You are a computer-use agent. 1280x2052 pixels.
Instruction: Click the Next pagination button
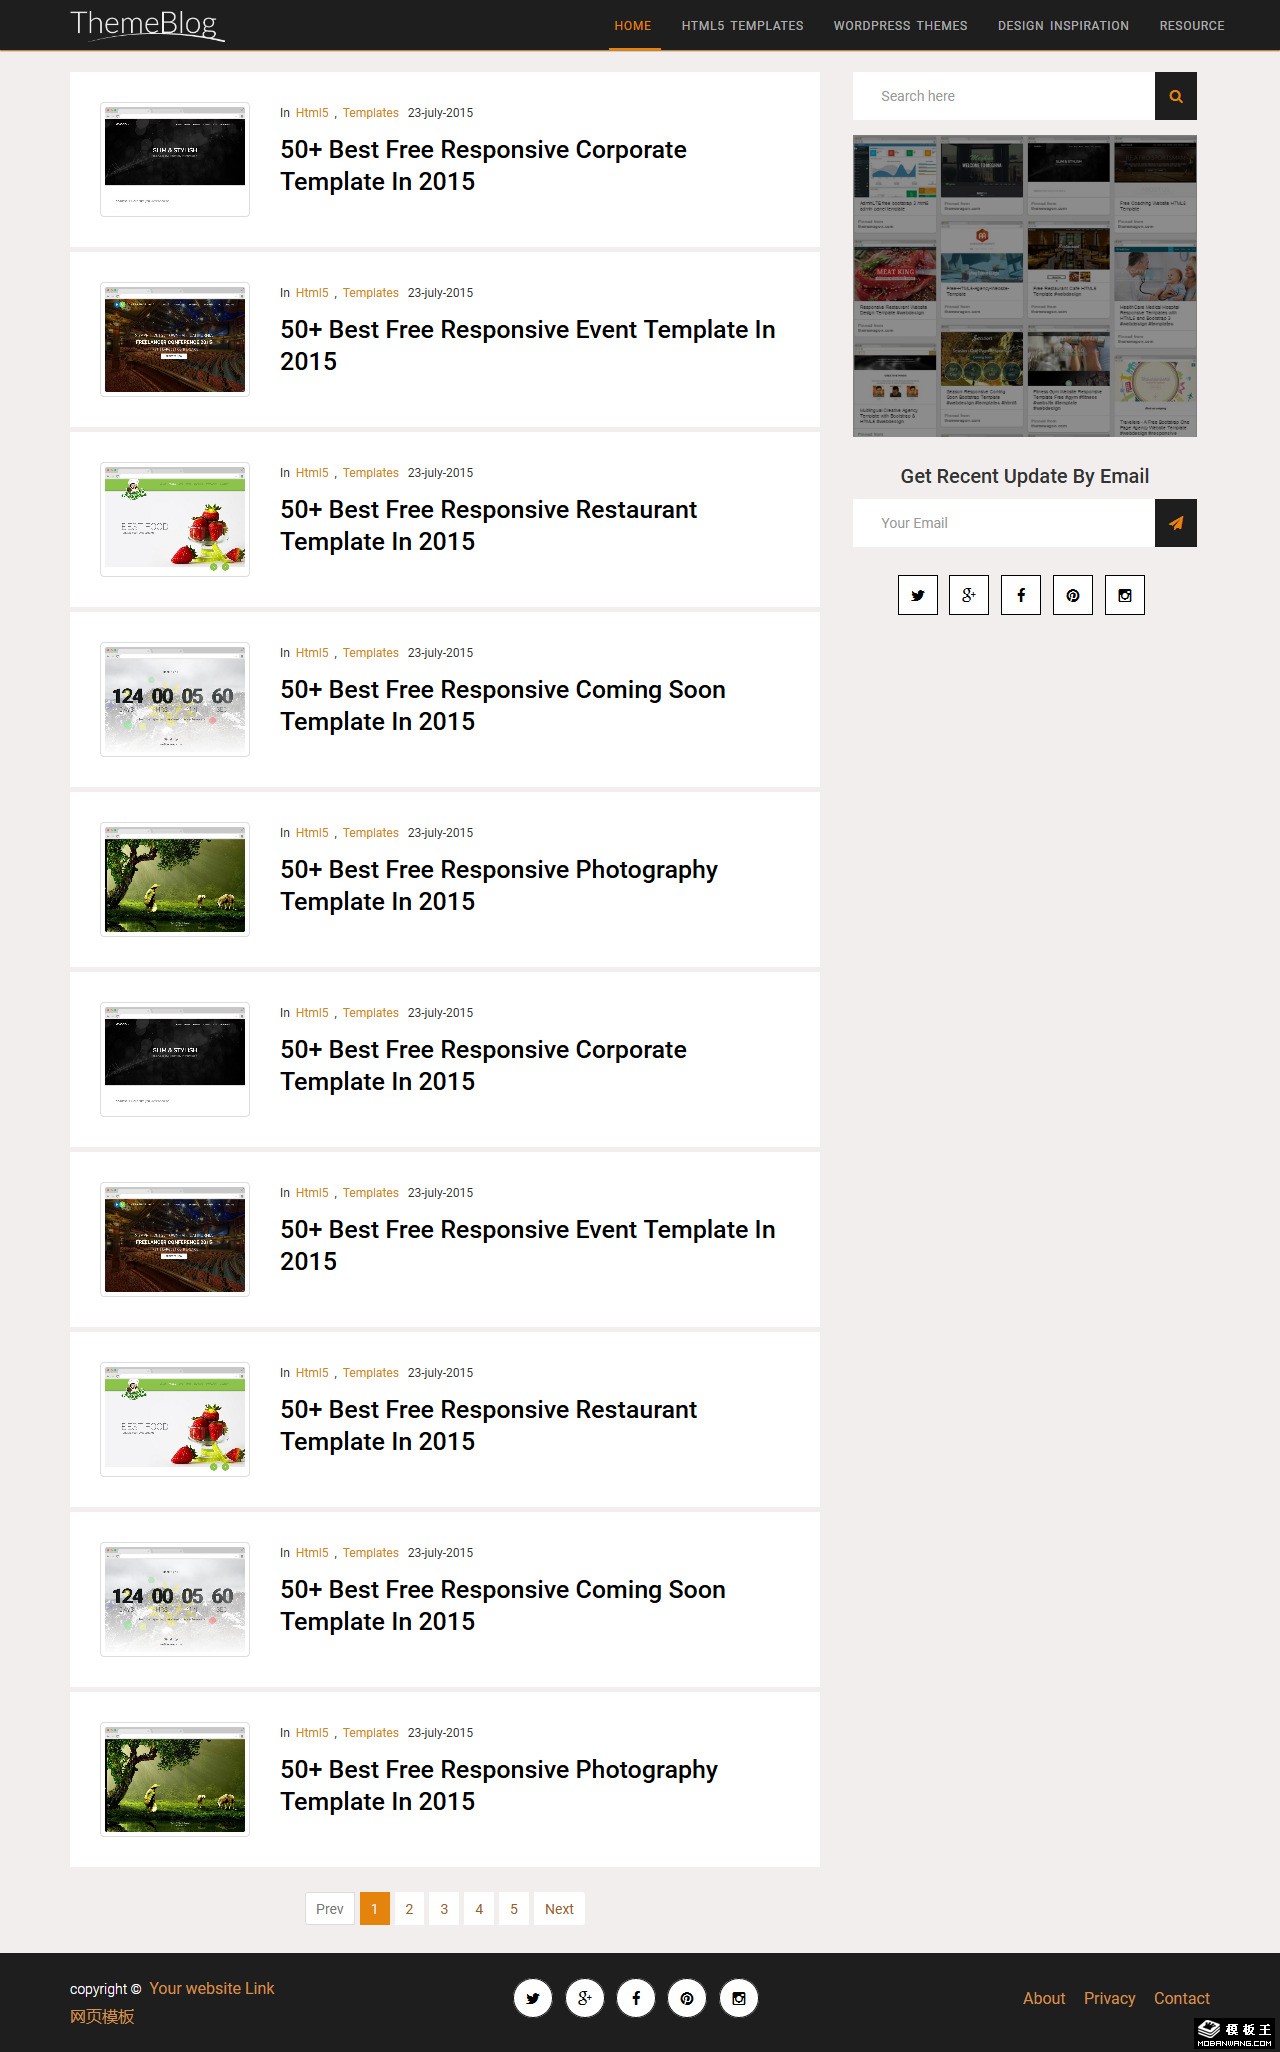[559, 1908]
